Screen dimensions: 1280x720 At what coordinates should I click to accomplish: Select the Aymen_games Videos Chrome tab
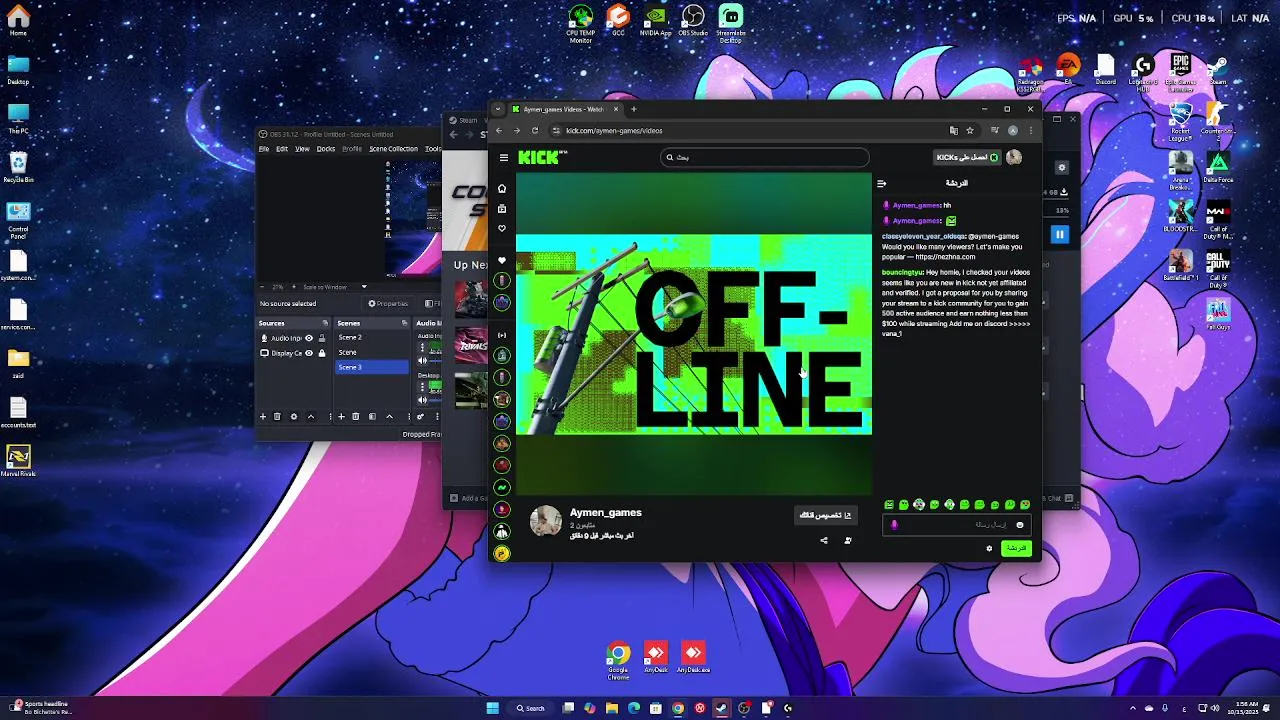tap(565, 109)
